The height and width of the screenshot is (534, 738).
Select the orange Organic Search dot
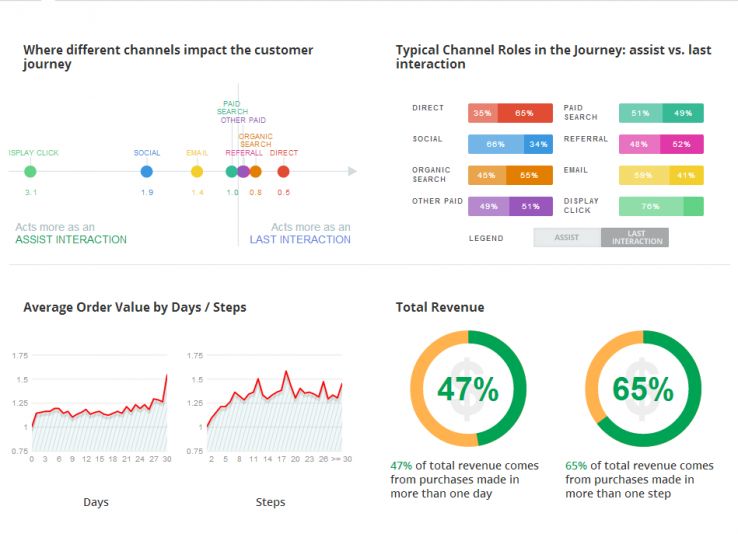[256, 172]
